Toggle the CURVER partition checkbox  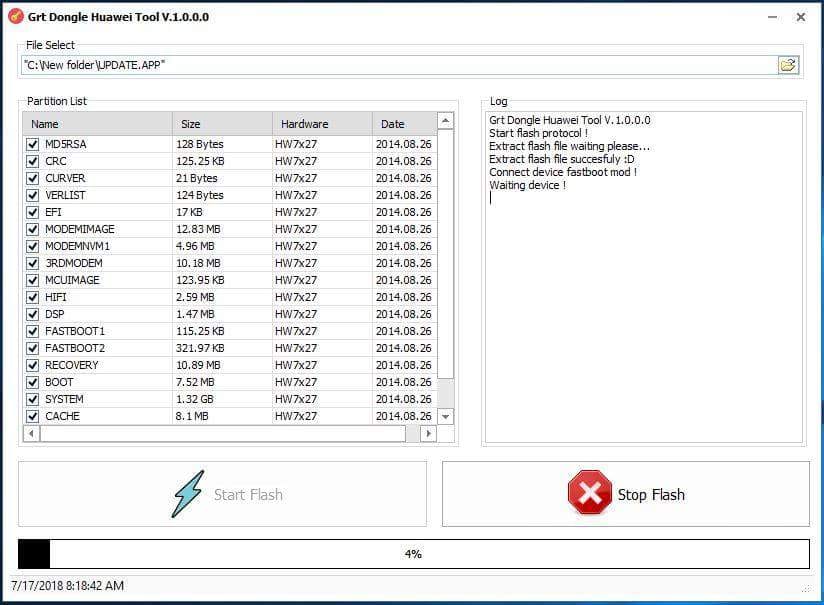click(x=33, y=178)
